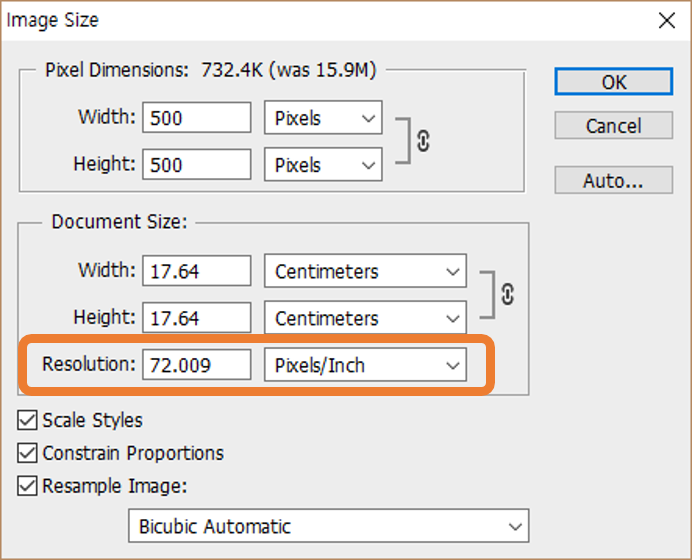Expand document Width Centimeters dropdown
The image size is (692, 560).
tap(365, 271)
